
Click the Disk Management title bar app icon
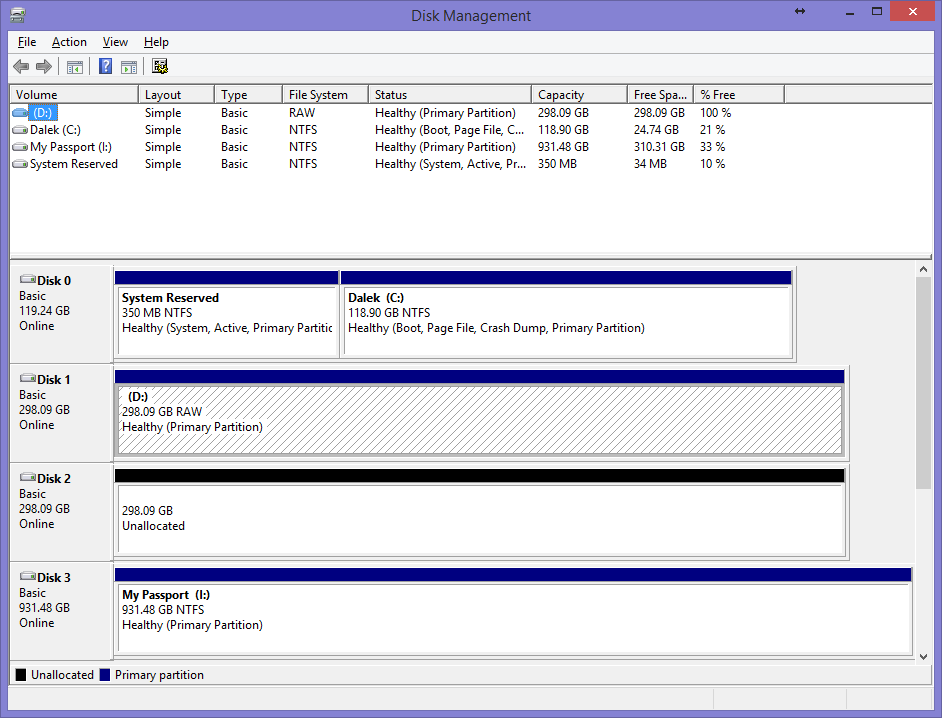click(18, 15)
